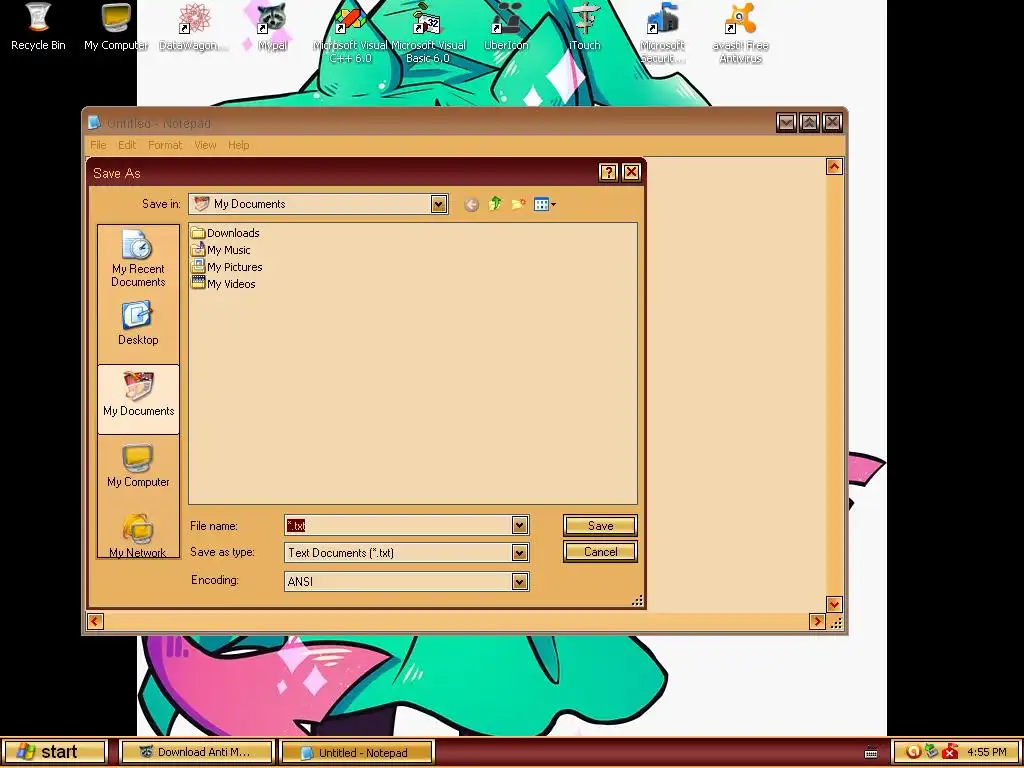The width and height of the screenshot is (1024, 768).
Task: Open Notepad's File menu
Action: point(98,145)
